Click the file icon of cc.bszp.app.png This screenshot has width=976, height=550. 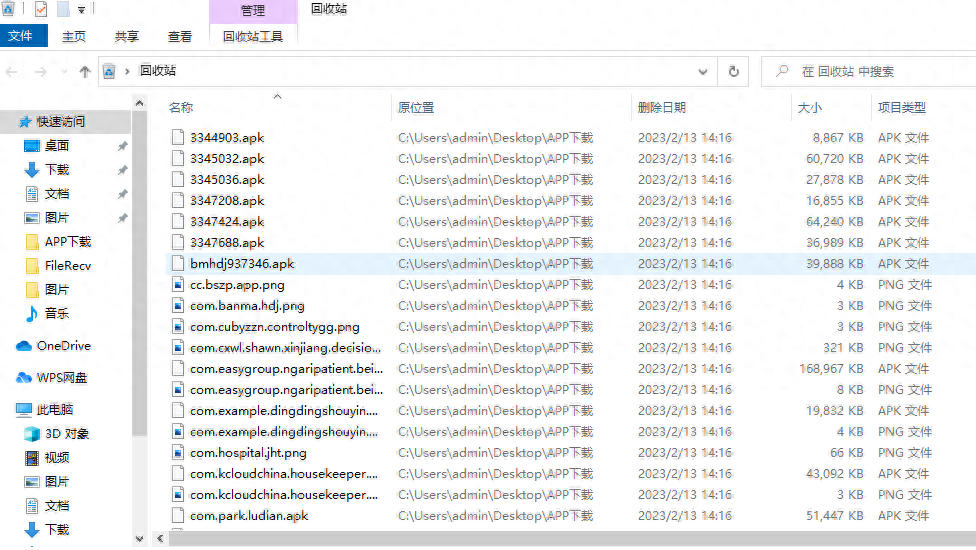[x=178, y=285]
